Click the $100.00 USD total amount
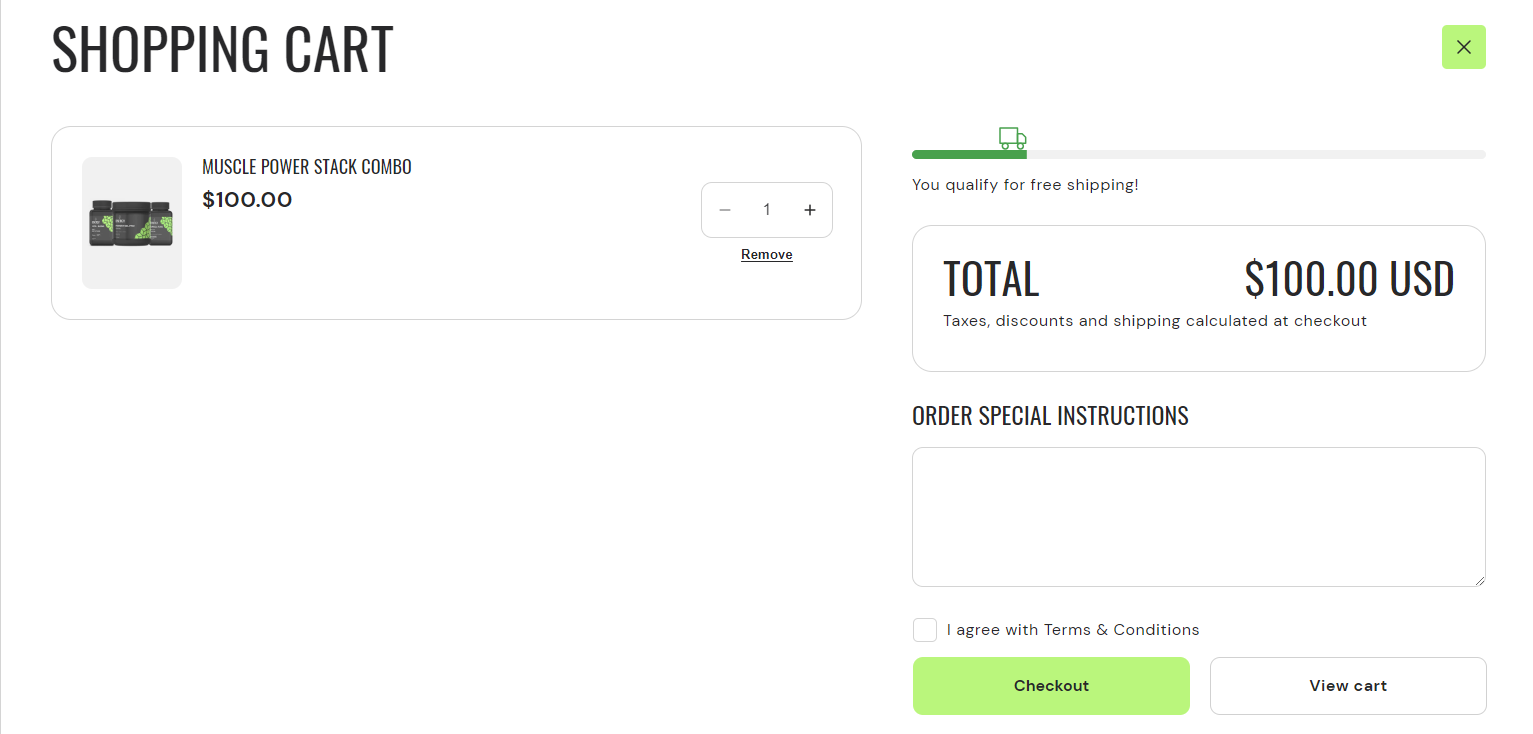This screenshot has height=734, width=1533. [x=1349, y=280]
